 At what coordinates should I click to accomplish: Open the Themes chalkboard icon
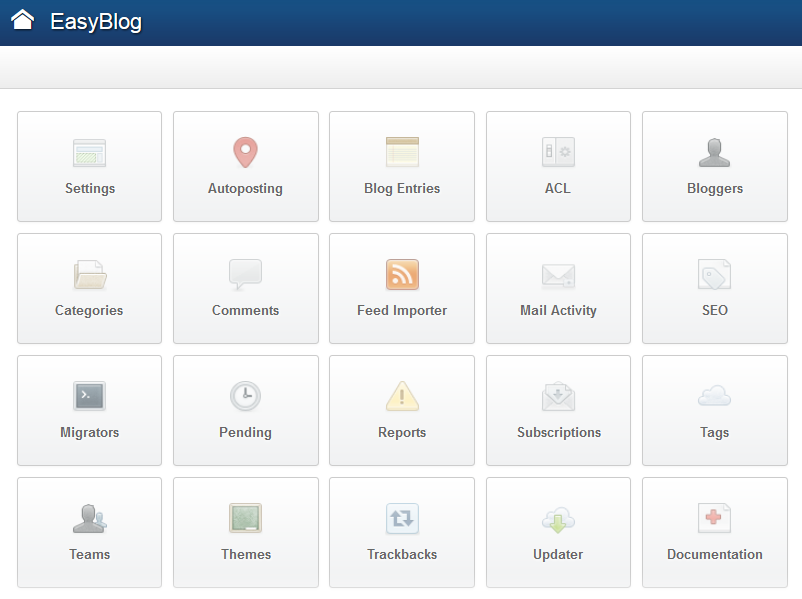point(246,518)
